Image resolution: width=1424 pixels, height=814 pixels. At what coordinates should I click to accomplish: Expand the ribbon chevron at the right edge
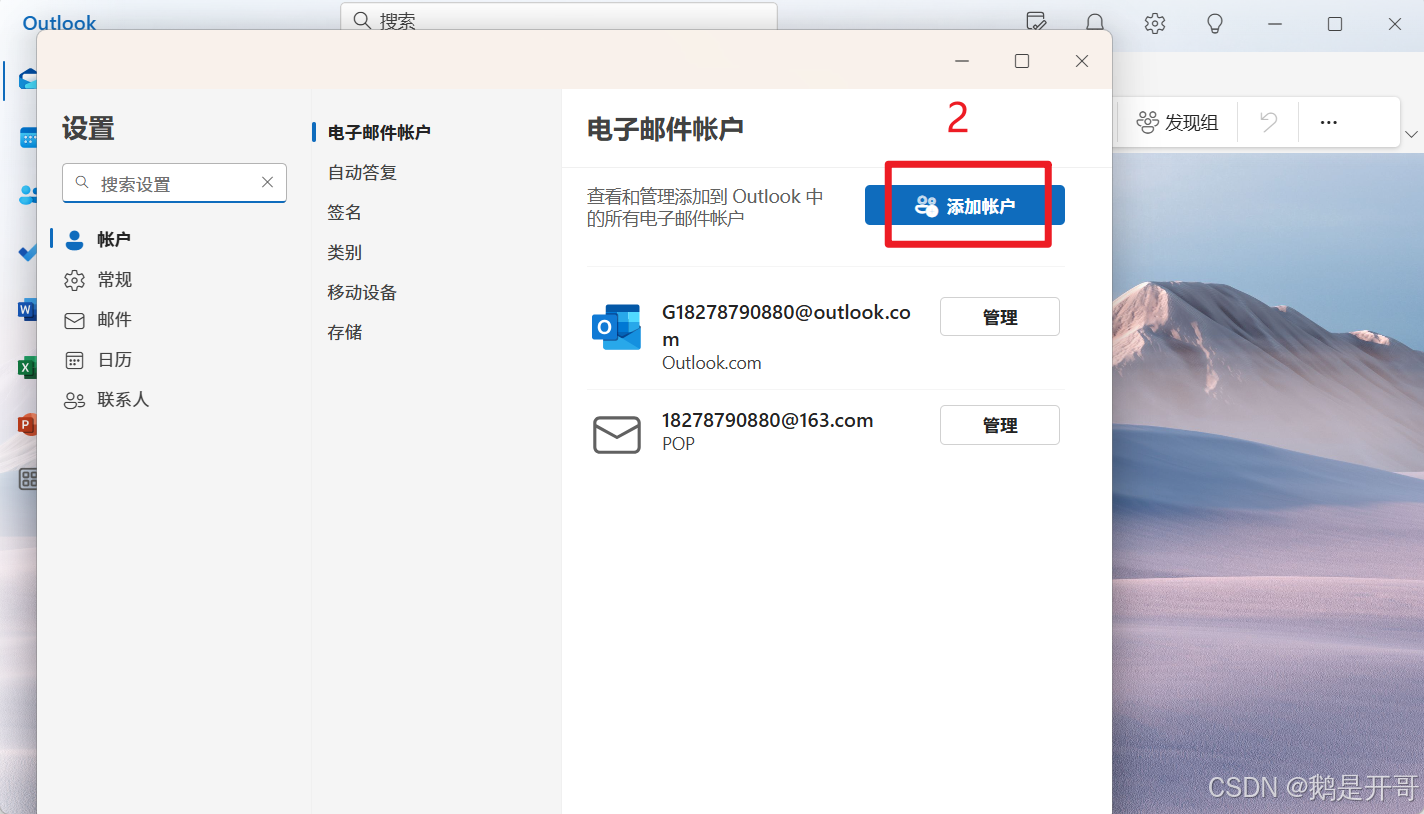click(1411, 134)
